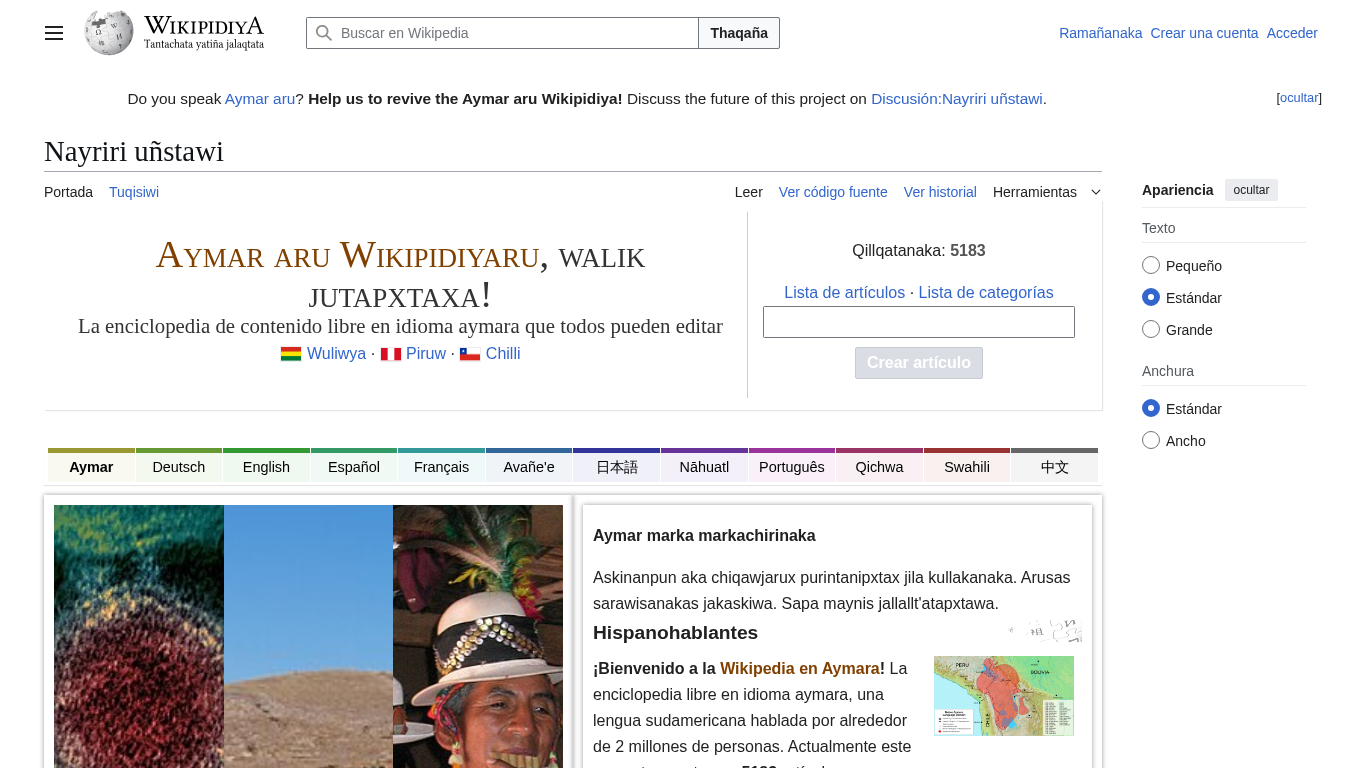Hide the Apariencia panel with ocultar
The height and width of the screenshot is (768, 1366).
(x=1251, y=190)
